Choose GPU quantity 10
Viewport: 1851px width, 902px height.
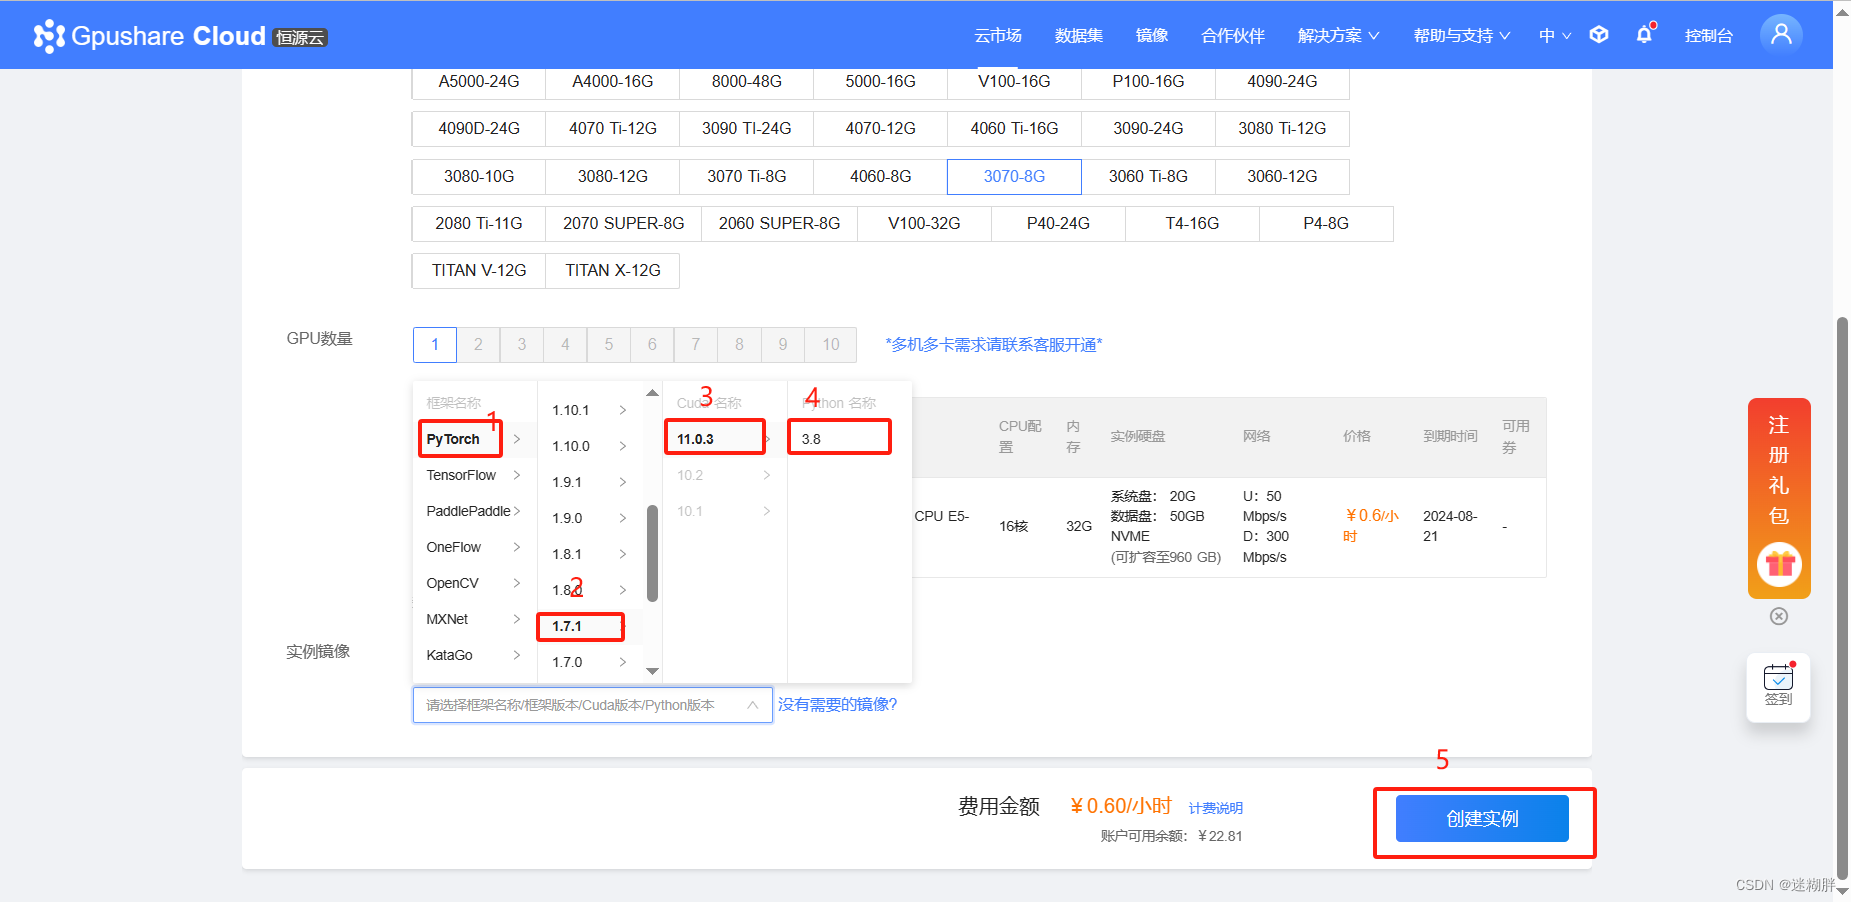click(x=831, y=344)
